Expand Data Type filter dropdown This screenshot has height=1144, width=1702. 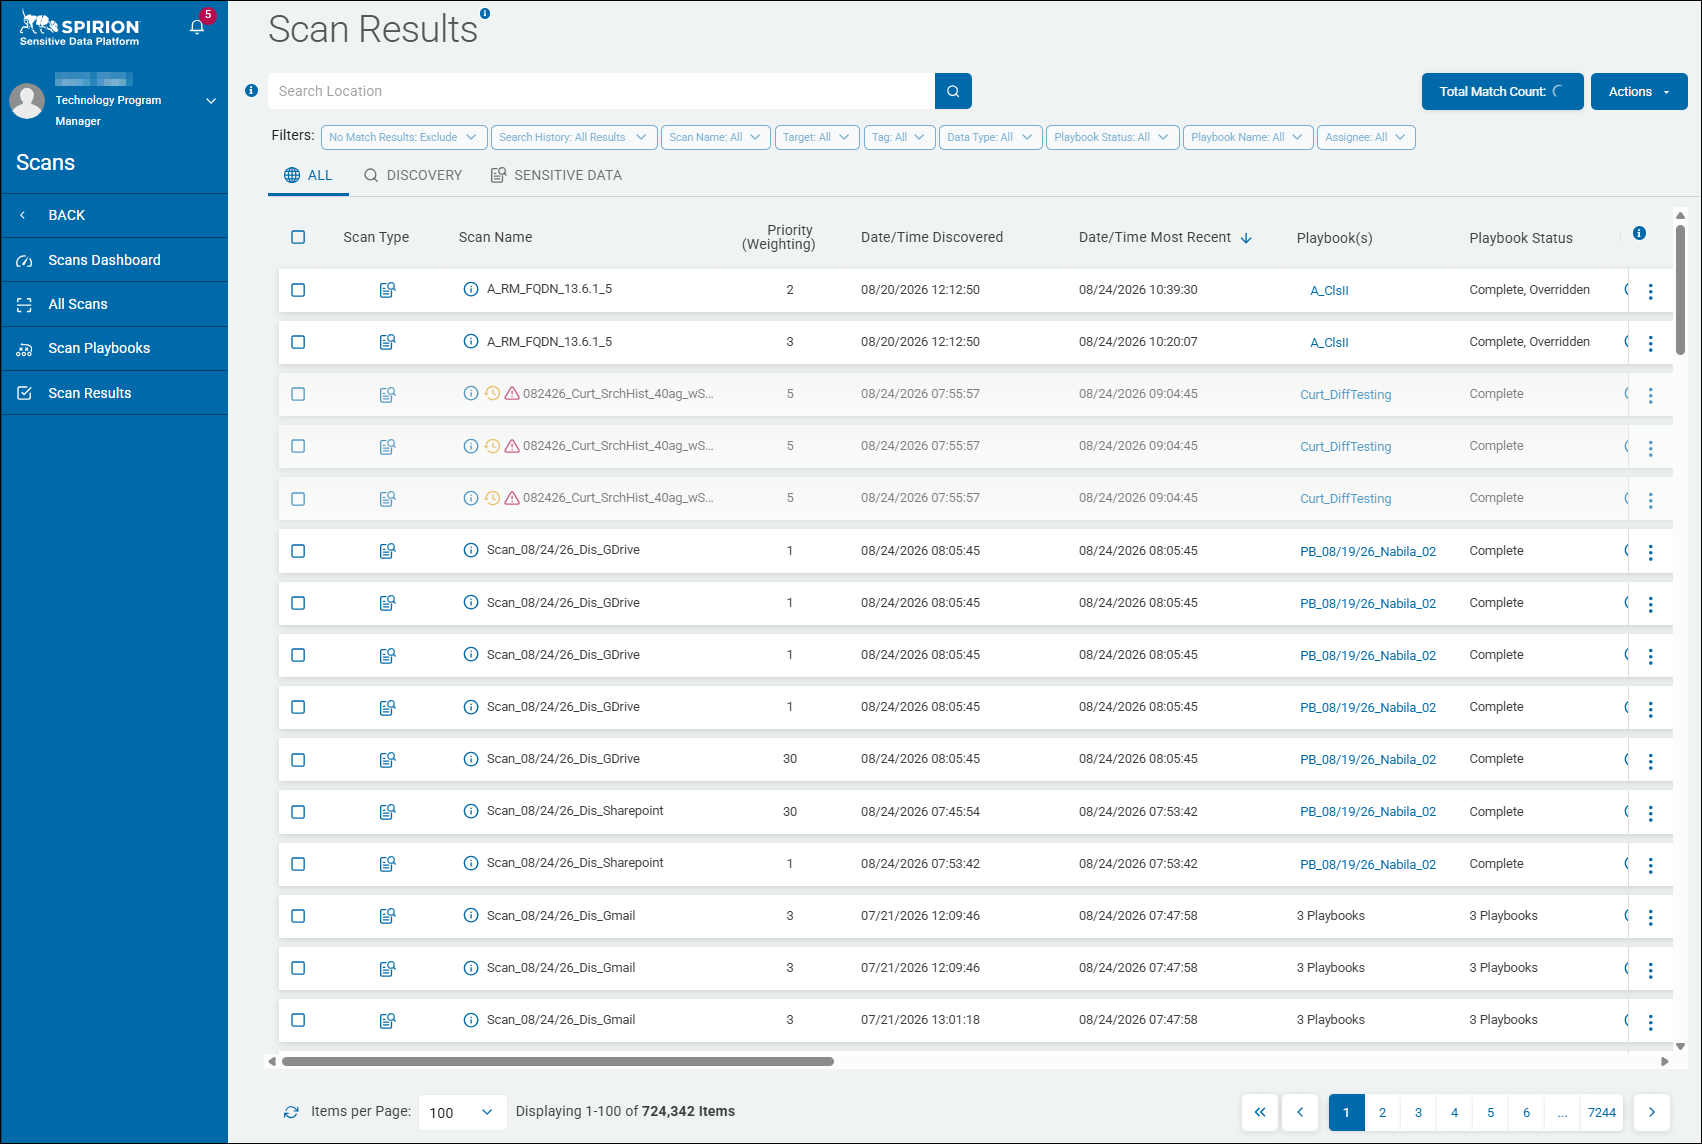click(990, 137)
